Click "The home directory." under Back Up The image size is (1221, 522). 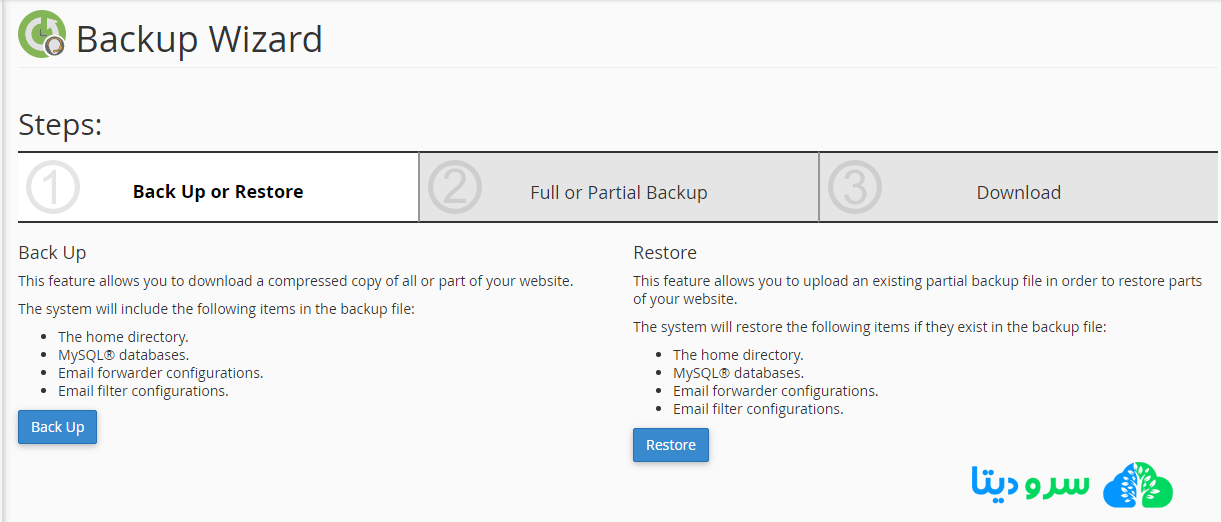coord(123,337)
